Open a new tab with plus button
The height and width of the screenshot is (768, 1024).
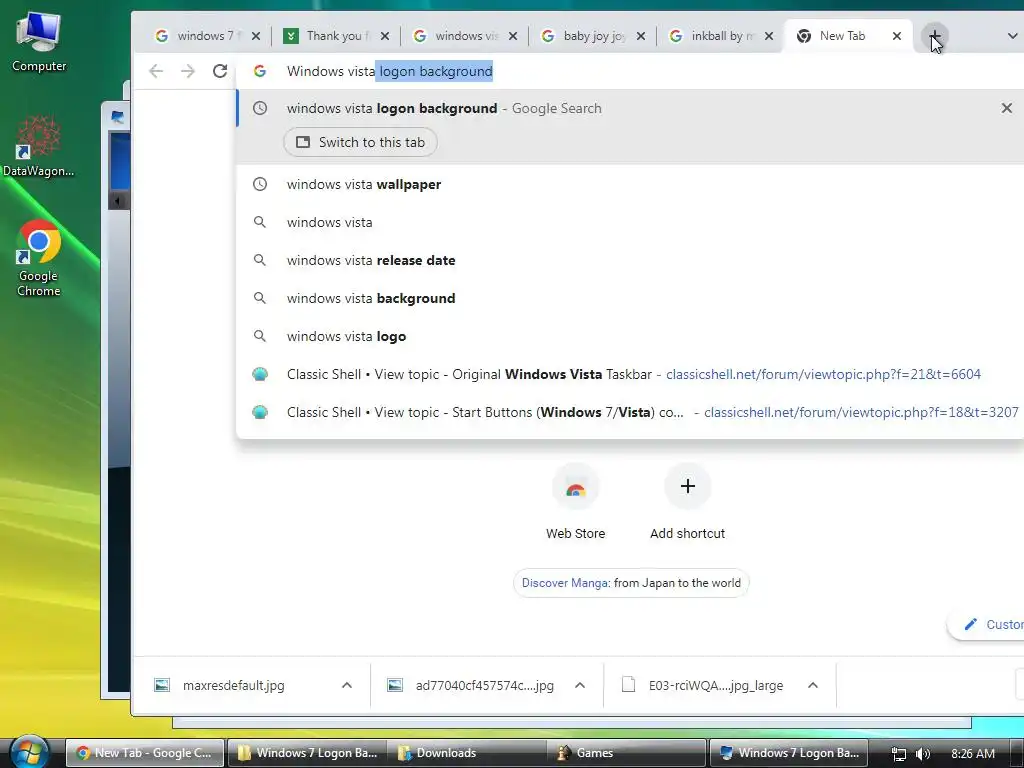coord(935,36)
